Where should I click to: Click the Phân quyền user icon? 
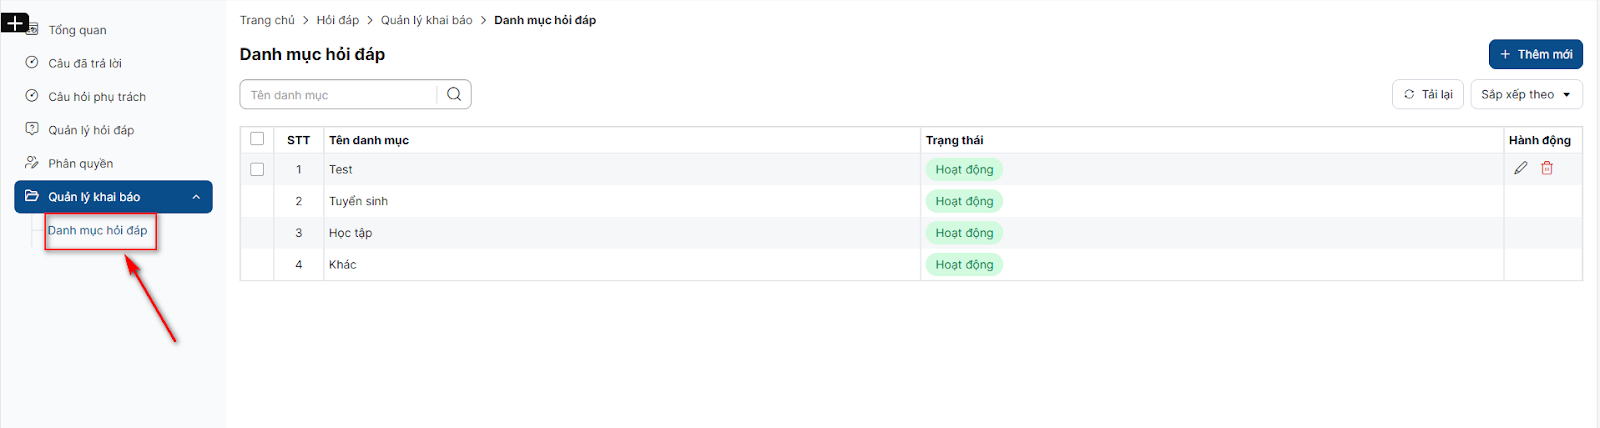pos(32,163)
